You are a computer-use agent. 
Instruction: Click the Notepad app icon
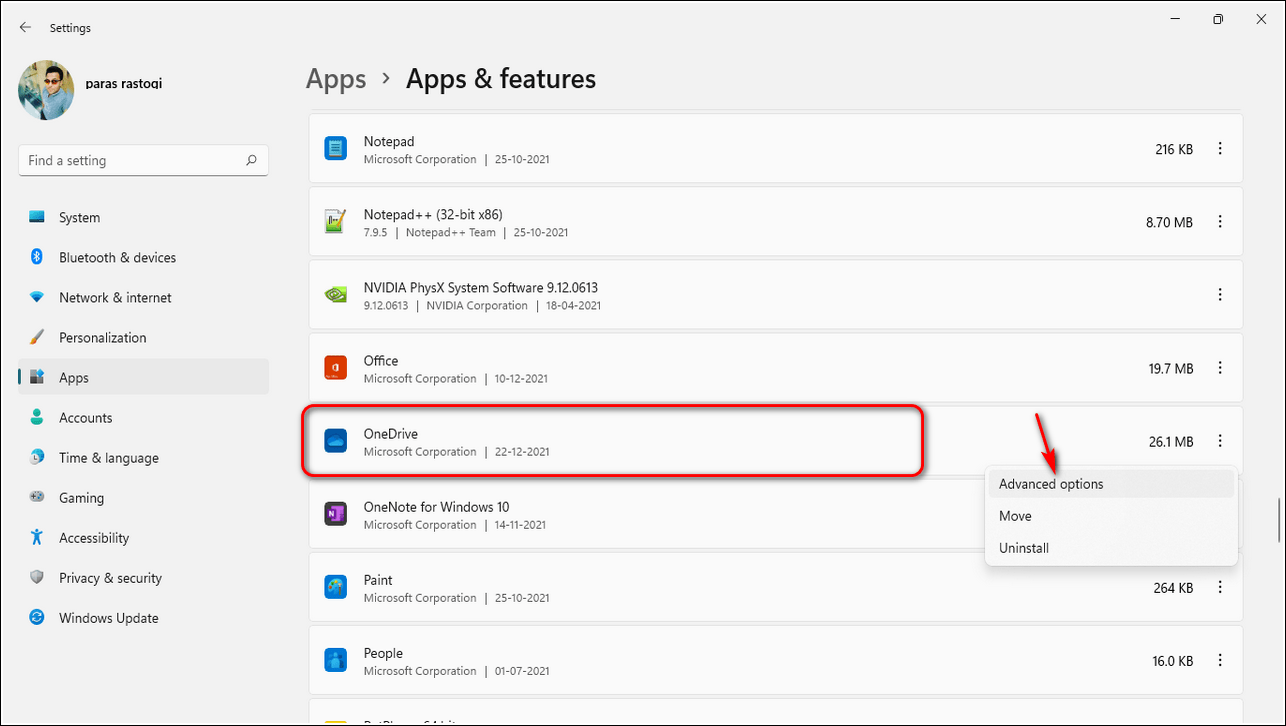pos(335,149)
